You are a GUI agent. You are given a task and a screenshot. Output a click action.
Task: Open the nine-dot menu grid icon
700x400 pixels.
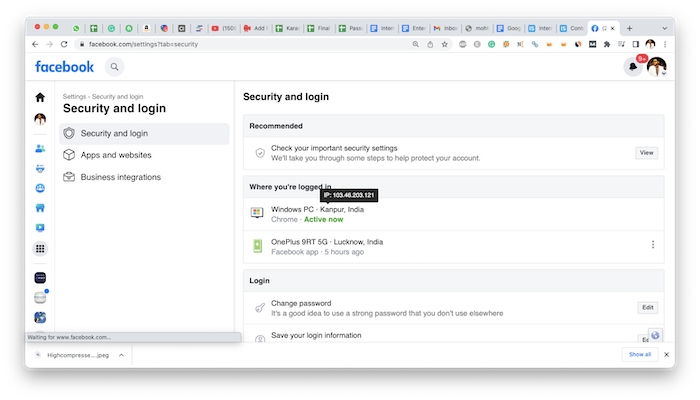(x=40, y=249)
